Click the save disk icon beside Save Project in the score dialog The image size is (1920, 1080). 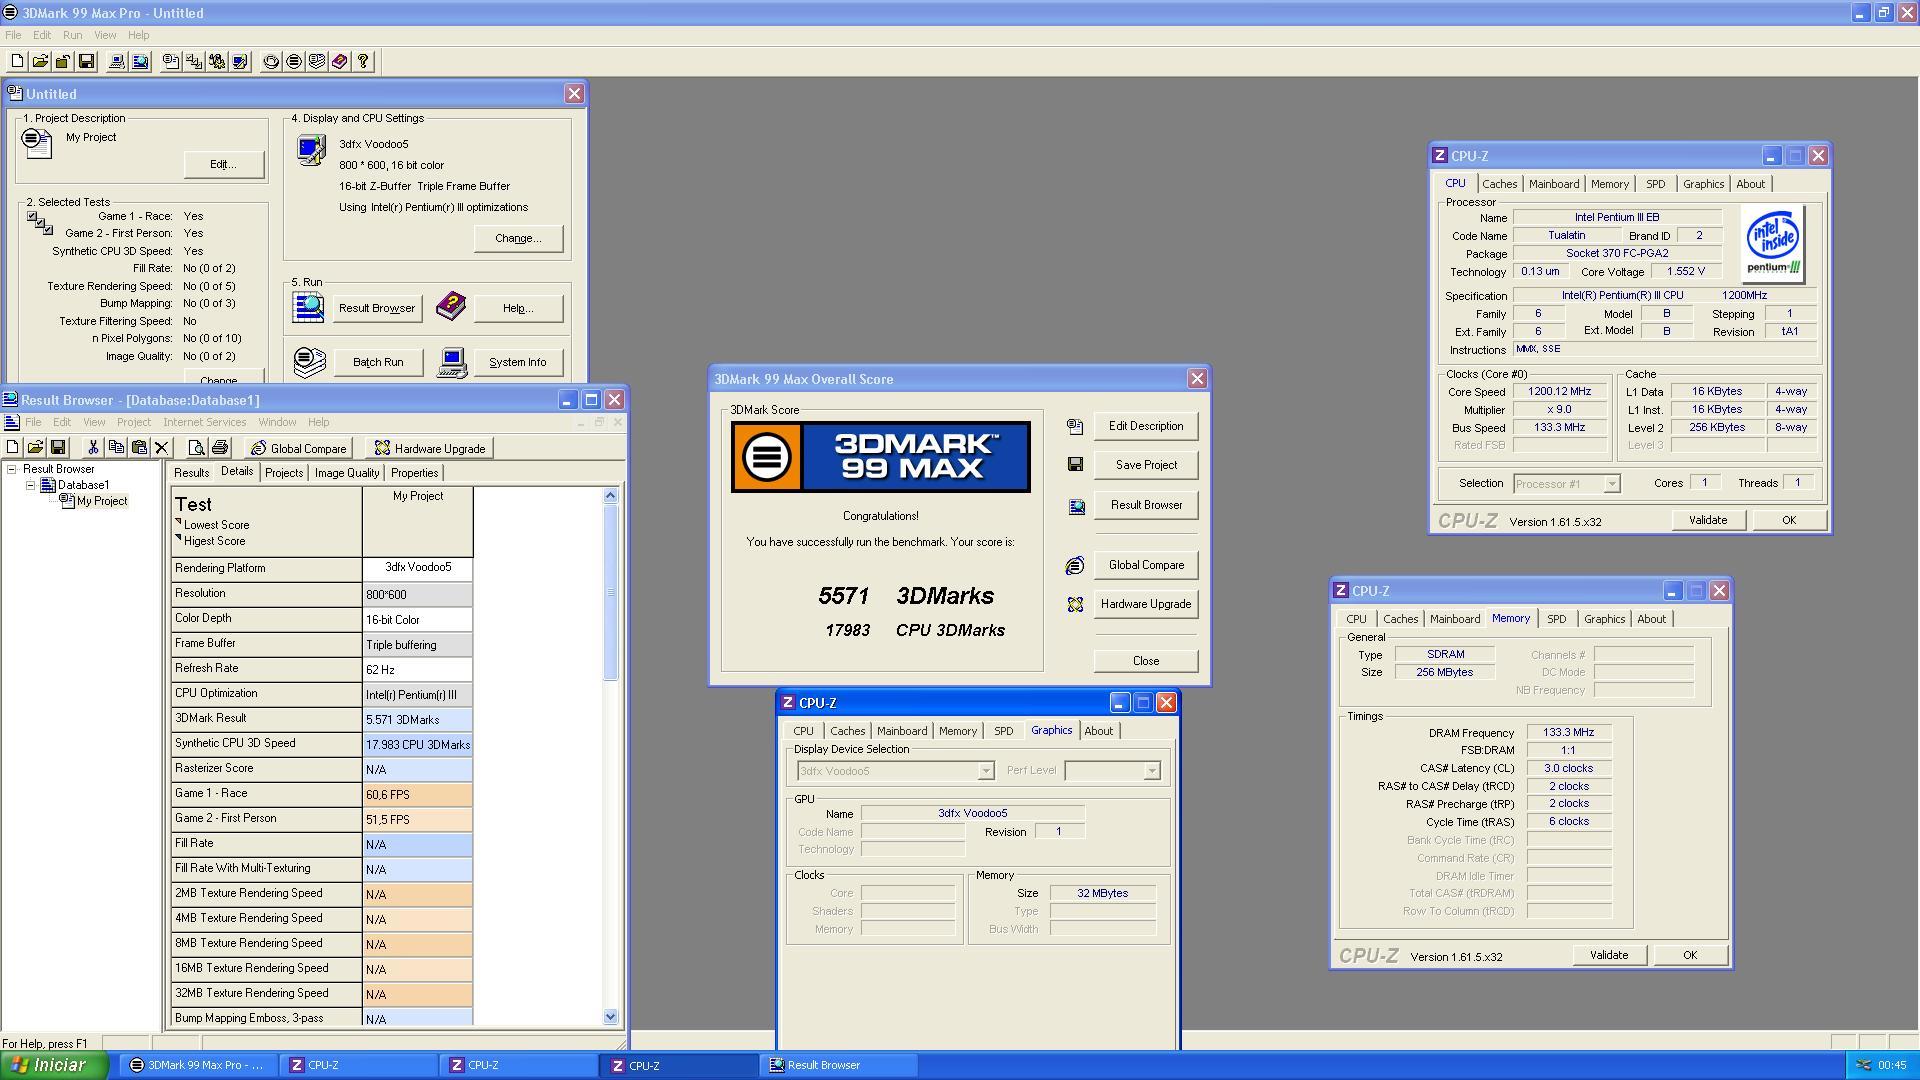pyautogui.click(x=1075, y=465)
